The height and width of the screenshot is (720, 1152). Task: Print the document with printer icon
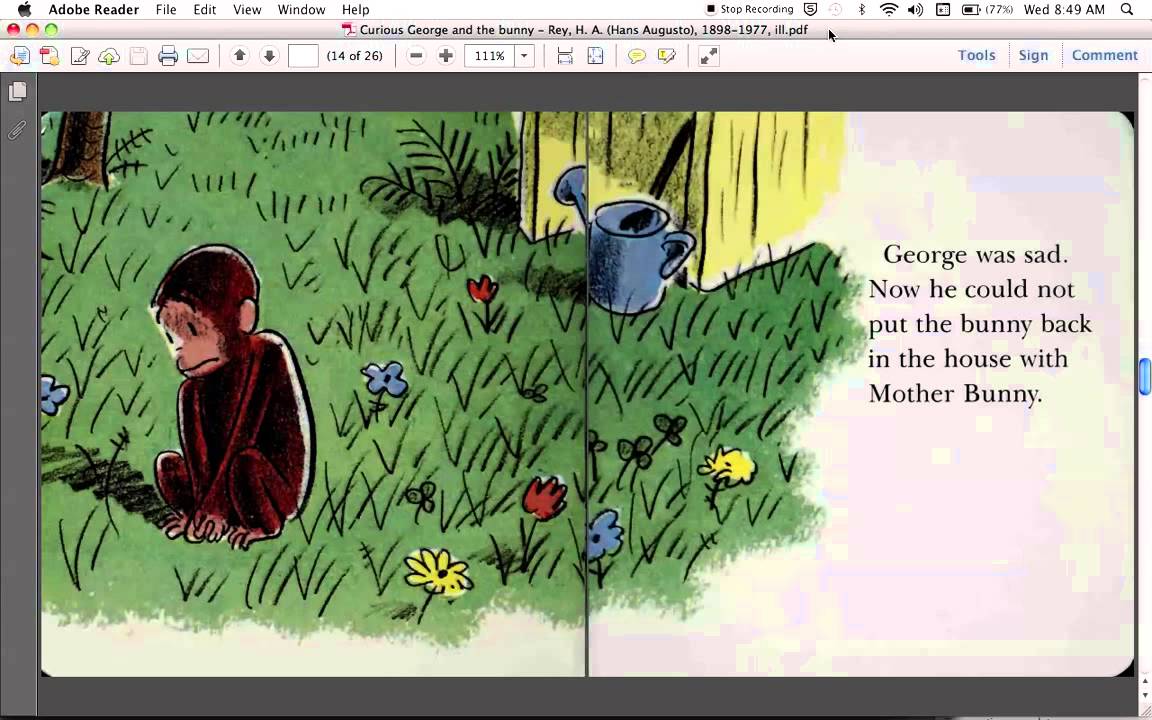[168, 56]
